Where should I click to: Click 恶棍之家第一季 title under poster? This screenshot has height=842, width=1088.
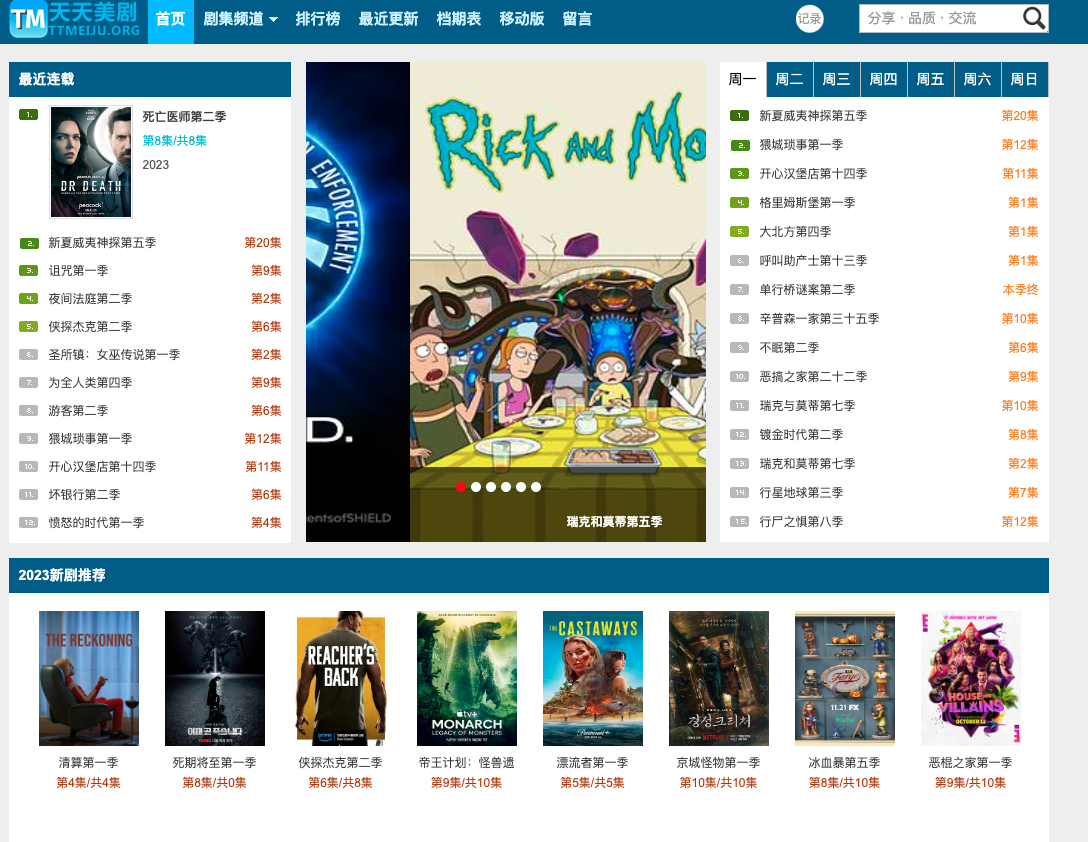[971, 762]
